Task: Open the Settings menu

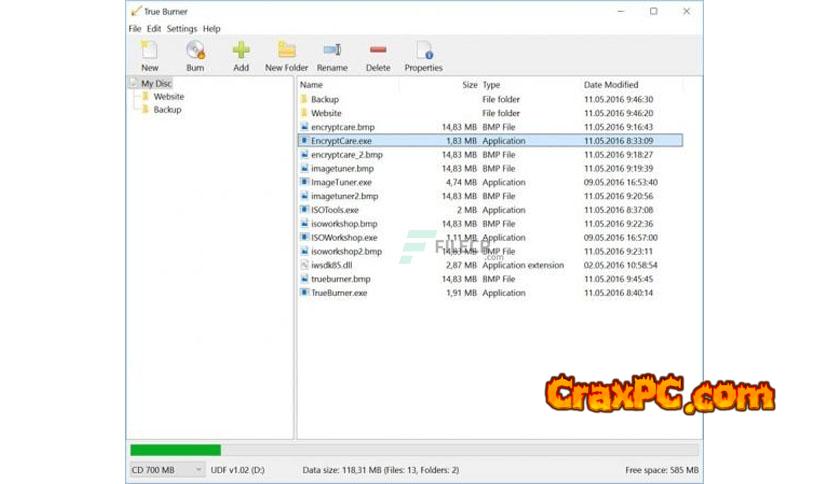Action: pos(182,29)
